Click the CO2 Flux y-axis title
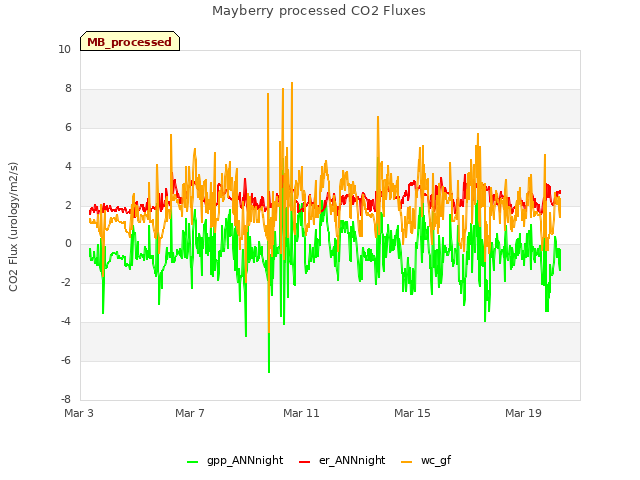This screenshot has width=640, height=480. pos(13,227)
